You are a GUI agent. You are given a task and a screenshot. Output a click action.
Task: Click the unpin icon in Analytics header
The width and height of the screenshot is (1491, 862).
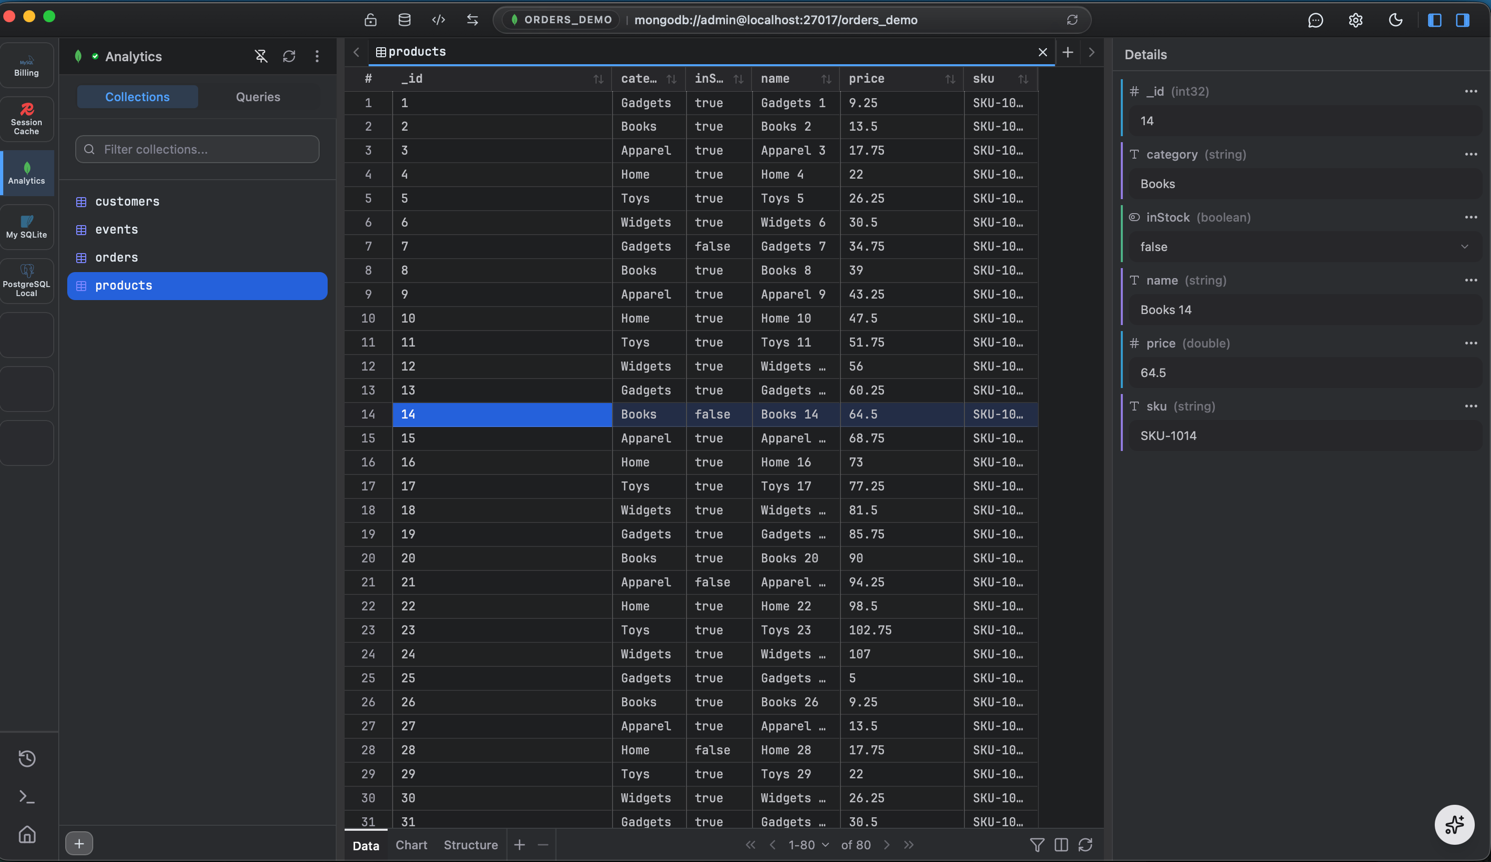click(261, 57)
